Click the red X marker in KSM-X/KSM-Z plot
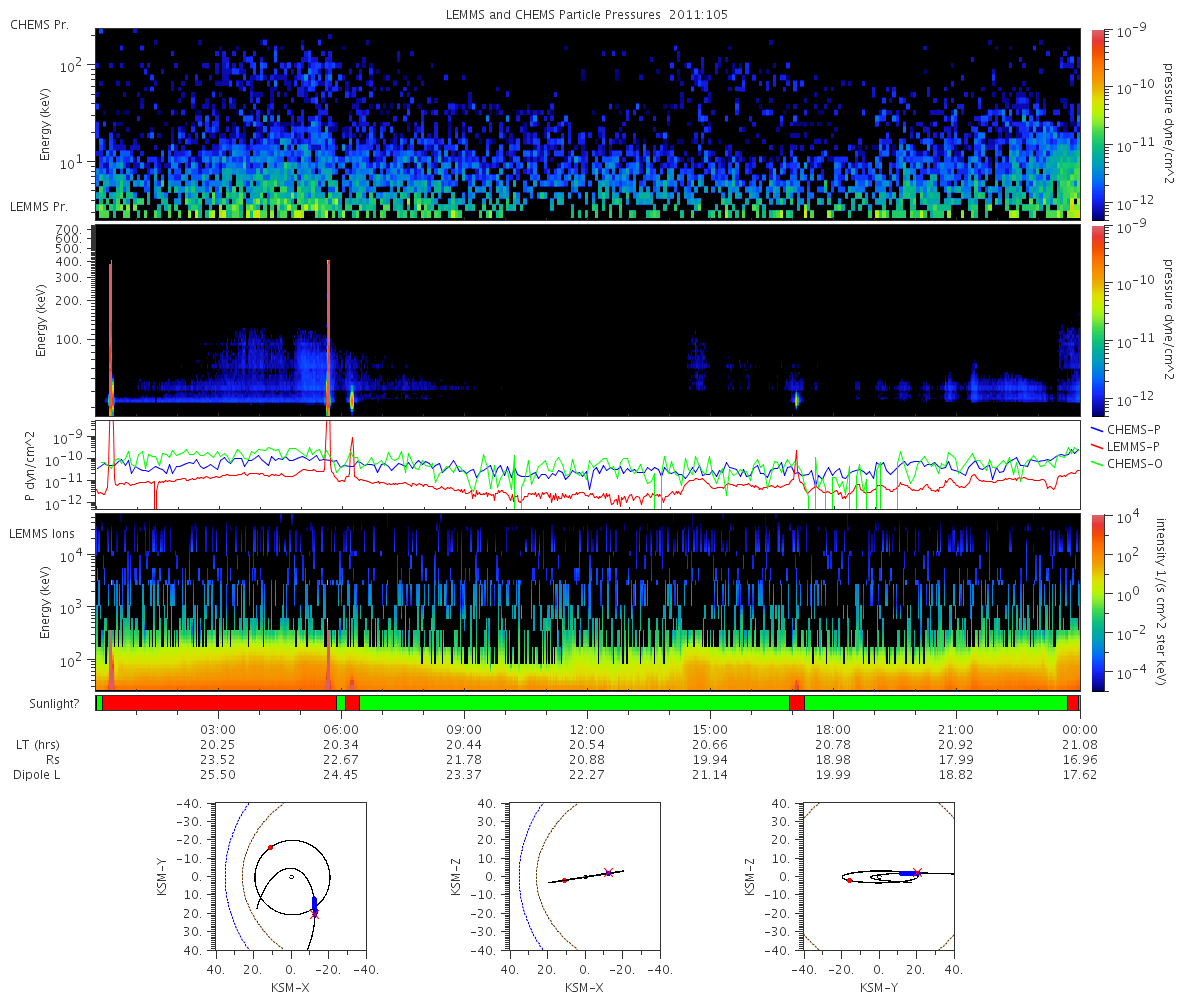Viewport: 1200px width, 1000px height. [x=608, y=872]
